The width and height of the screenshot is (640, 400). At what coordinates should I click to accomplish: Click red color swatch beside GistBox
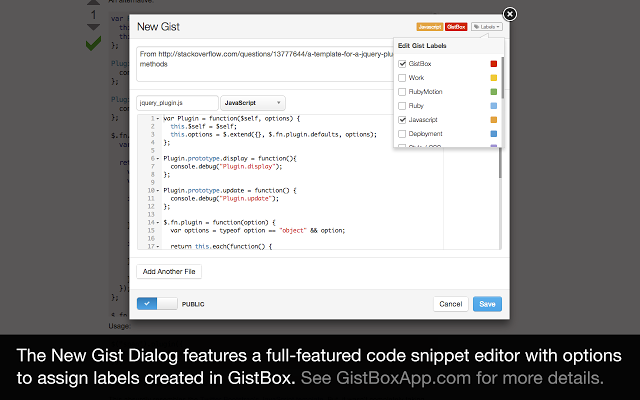tap(493, 64)
